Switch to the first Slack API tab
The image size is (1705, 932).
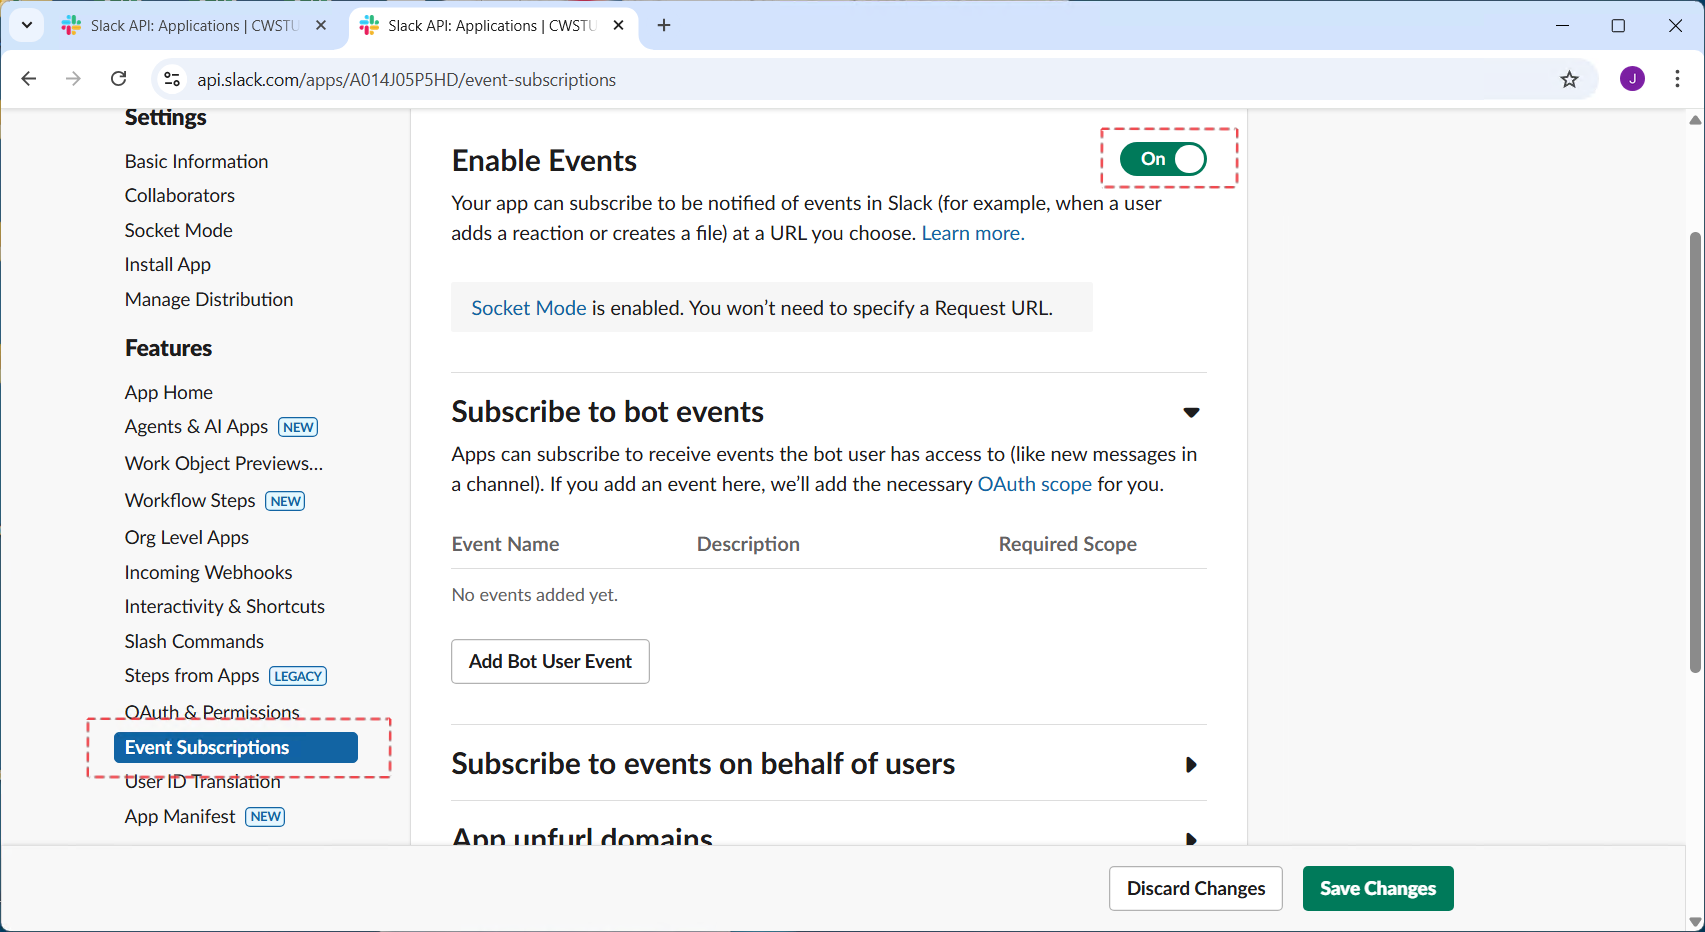pyautogui.click(x=190, y=25)
